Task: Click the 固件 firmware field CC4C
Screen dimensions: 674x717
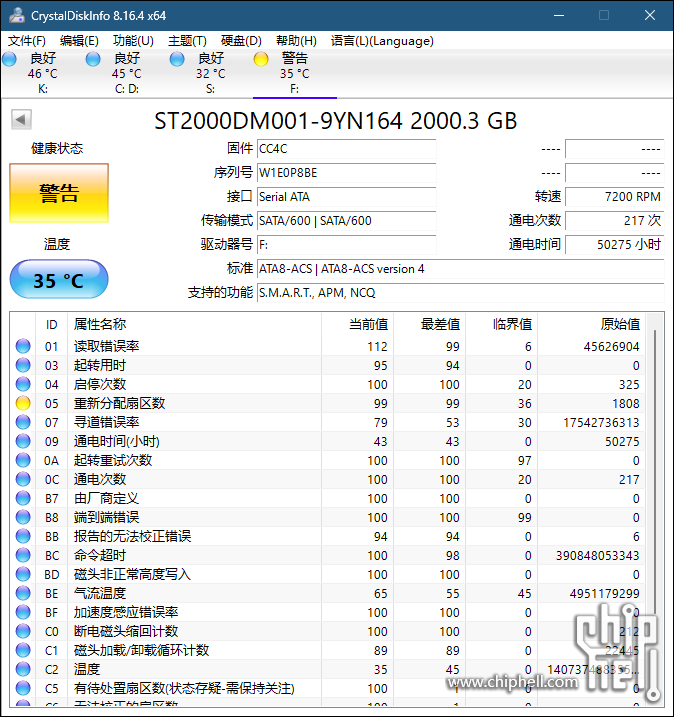Action: (346, 149)
